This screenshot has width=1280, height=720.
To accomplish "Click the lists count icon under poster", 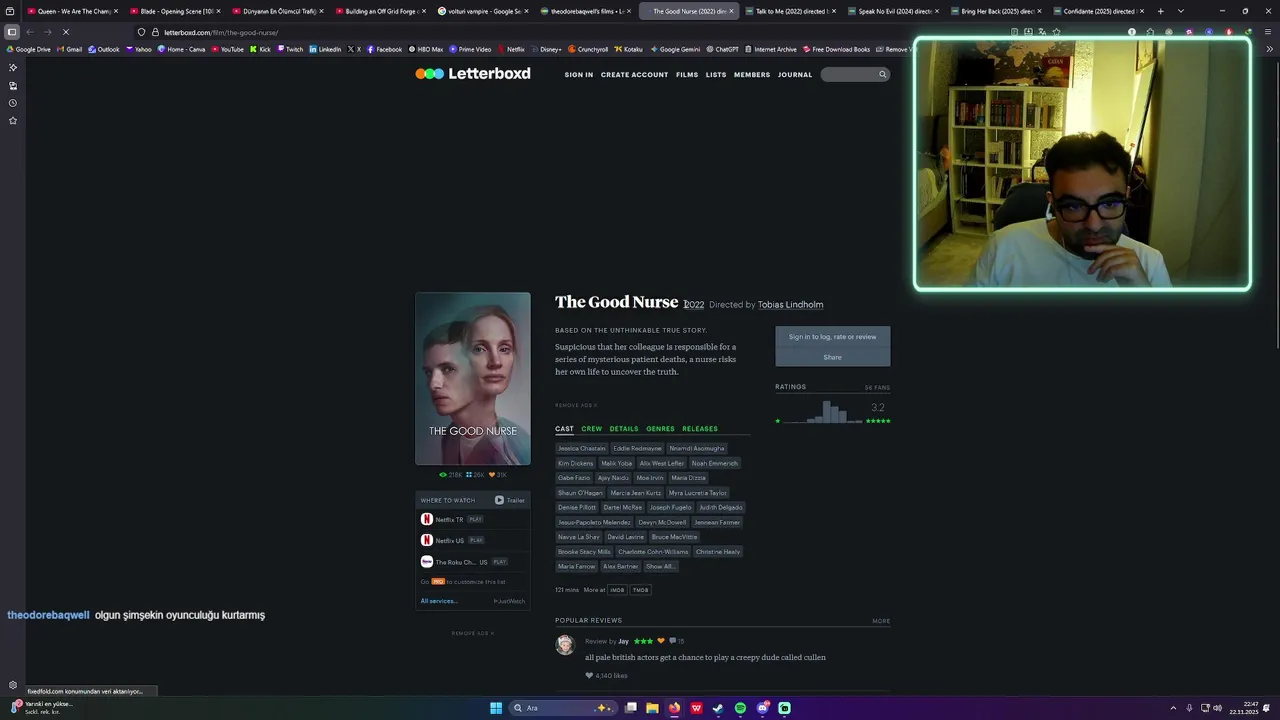I will tap(475, 475).
